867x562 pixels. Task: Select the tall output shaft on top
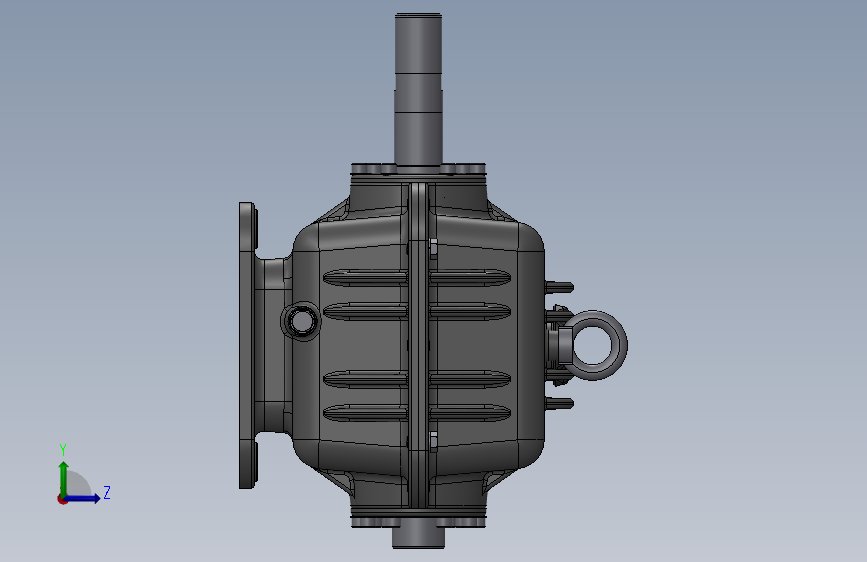pyautogui.click(x=419, y=89)
